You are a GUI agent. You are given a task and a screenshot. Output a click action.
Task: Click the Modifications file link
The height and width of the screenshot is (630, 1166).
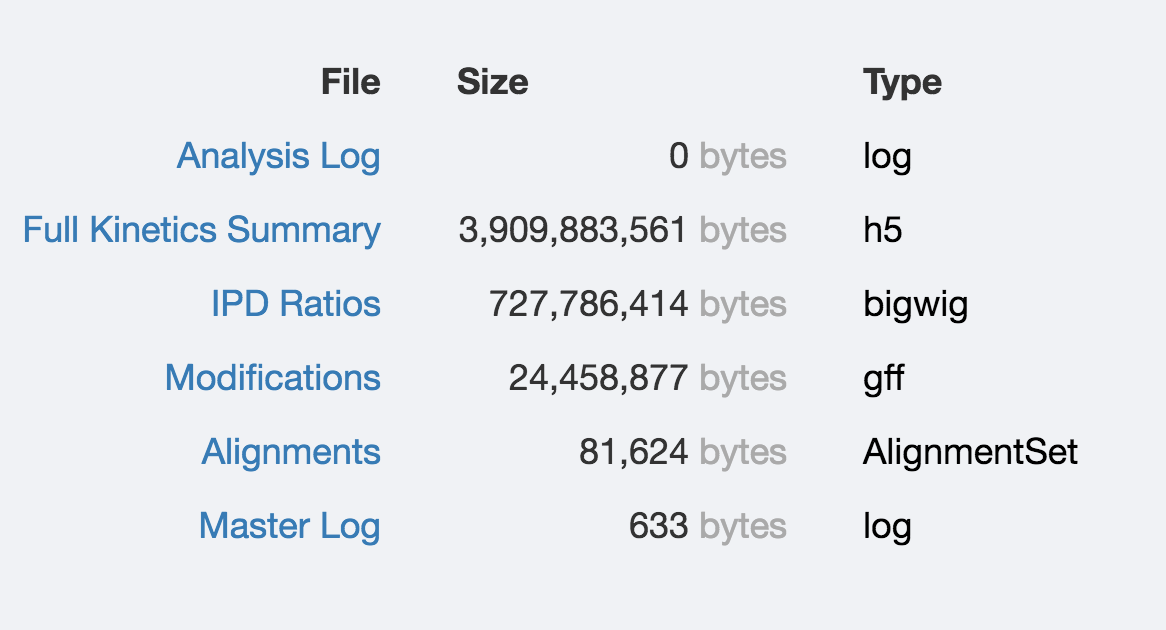coord(272,378)
